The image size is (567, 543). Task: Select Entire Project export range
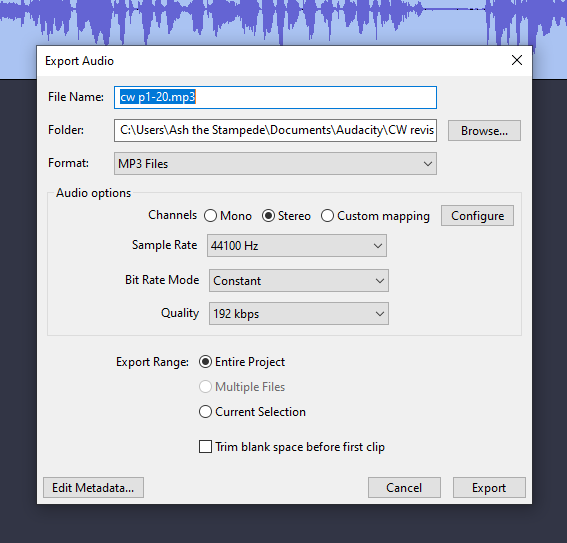click(x=242, y=362)
